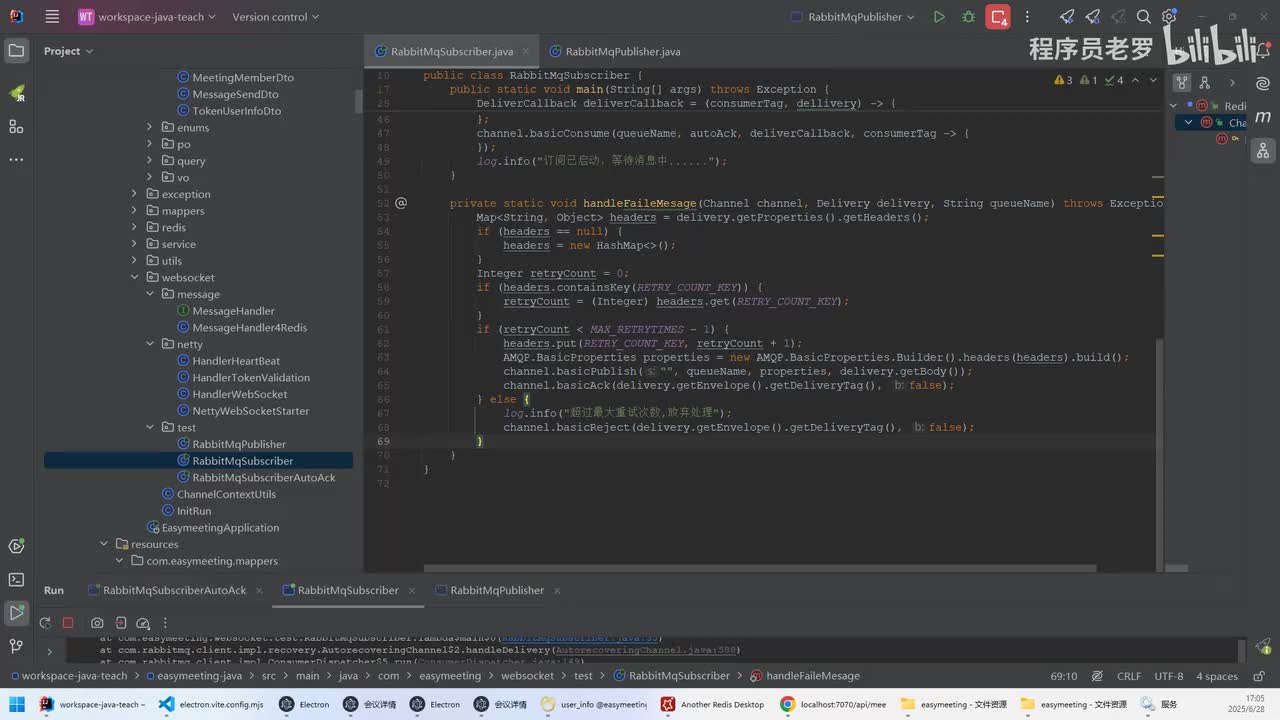Screen dimensions: 1280x720
Task: Open Run panel more options
Action: (166, 623)
